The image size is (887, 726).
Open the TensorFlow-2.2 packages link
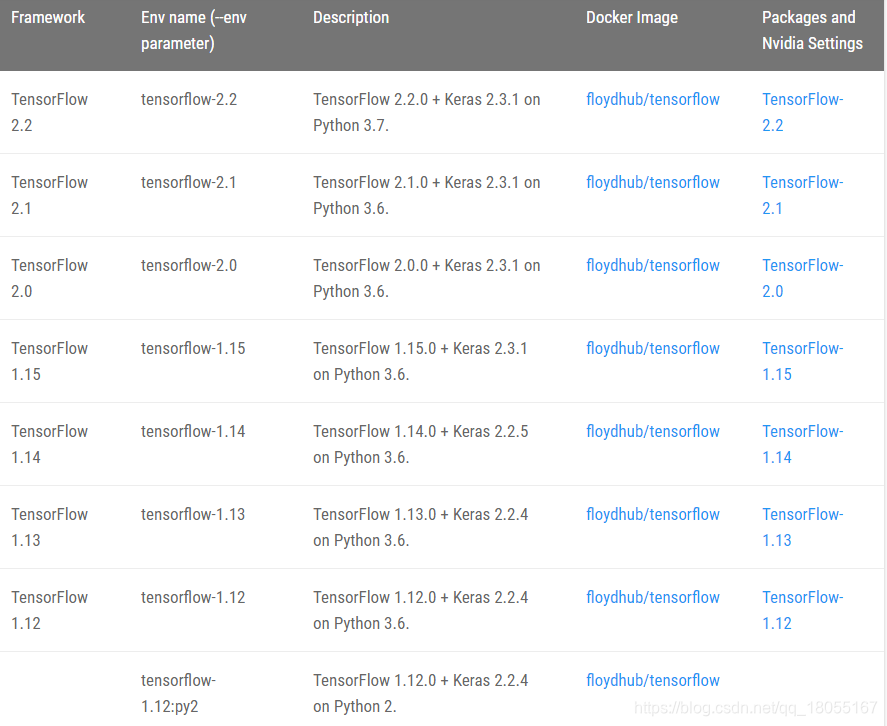pyautogui.click(x=803, y=112)
